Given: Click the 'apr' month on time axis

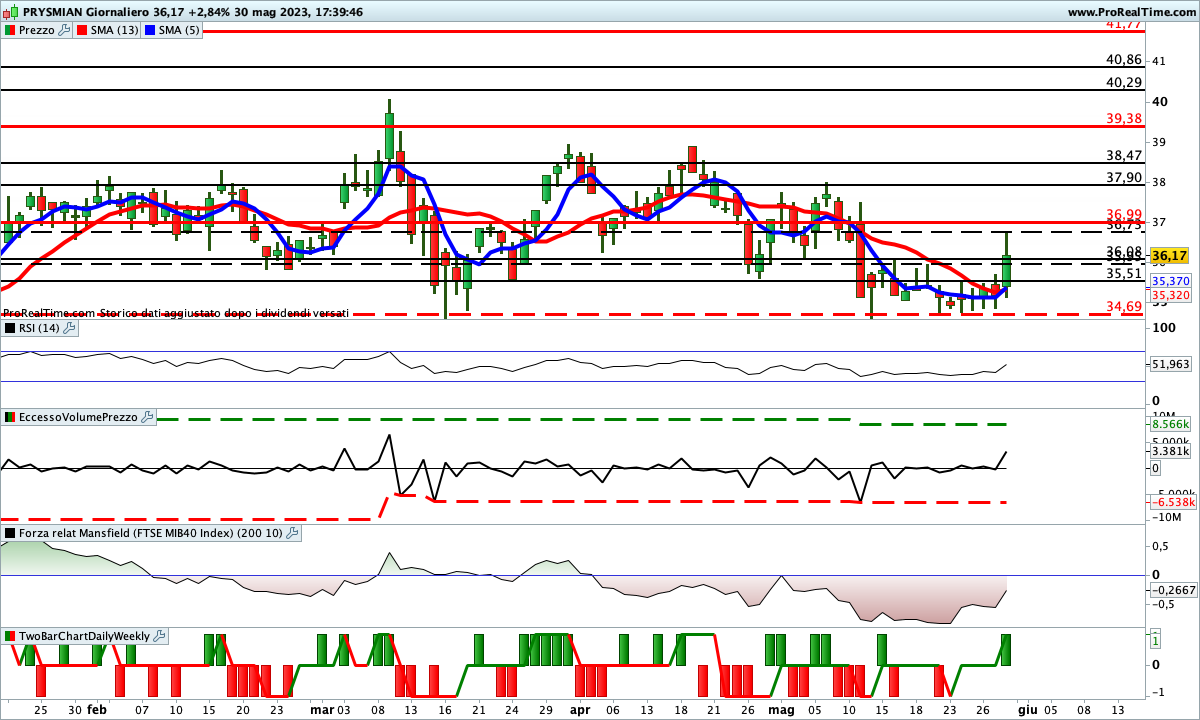Looking at the screenshot, I should tap(580, 708).
